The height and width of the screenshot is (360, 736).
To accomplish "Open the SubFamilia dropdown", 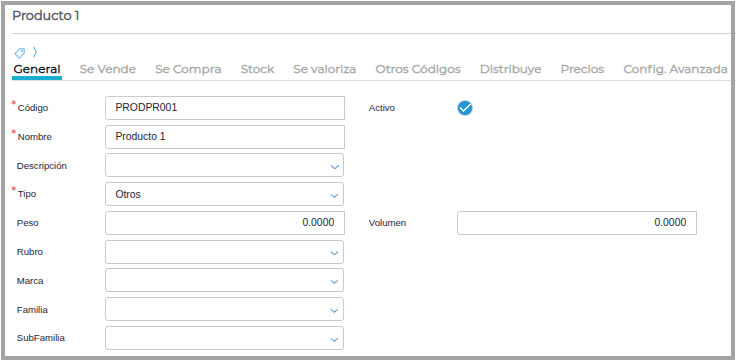I will click(x=224, y=338).
